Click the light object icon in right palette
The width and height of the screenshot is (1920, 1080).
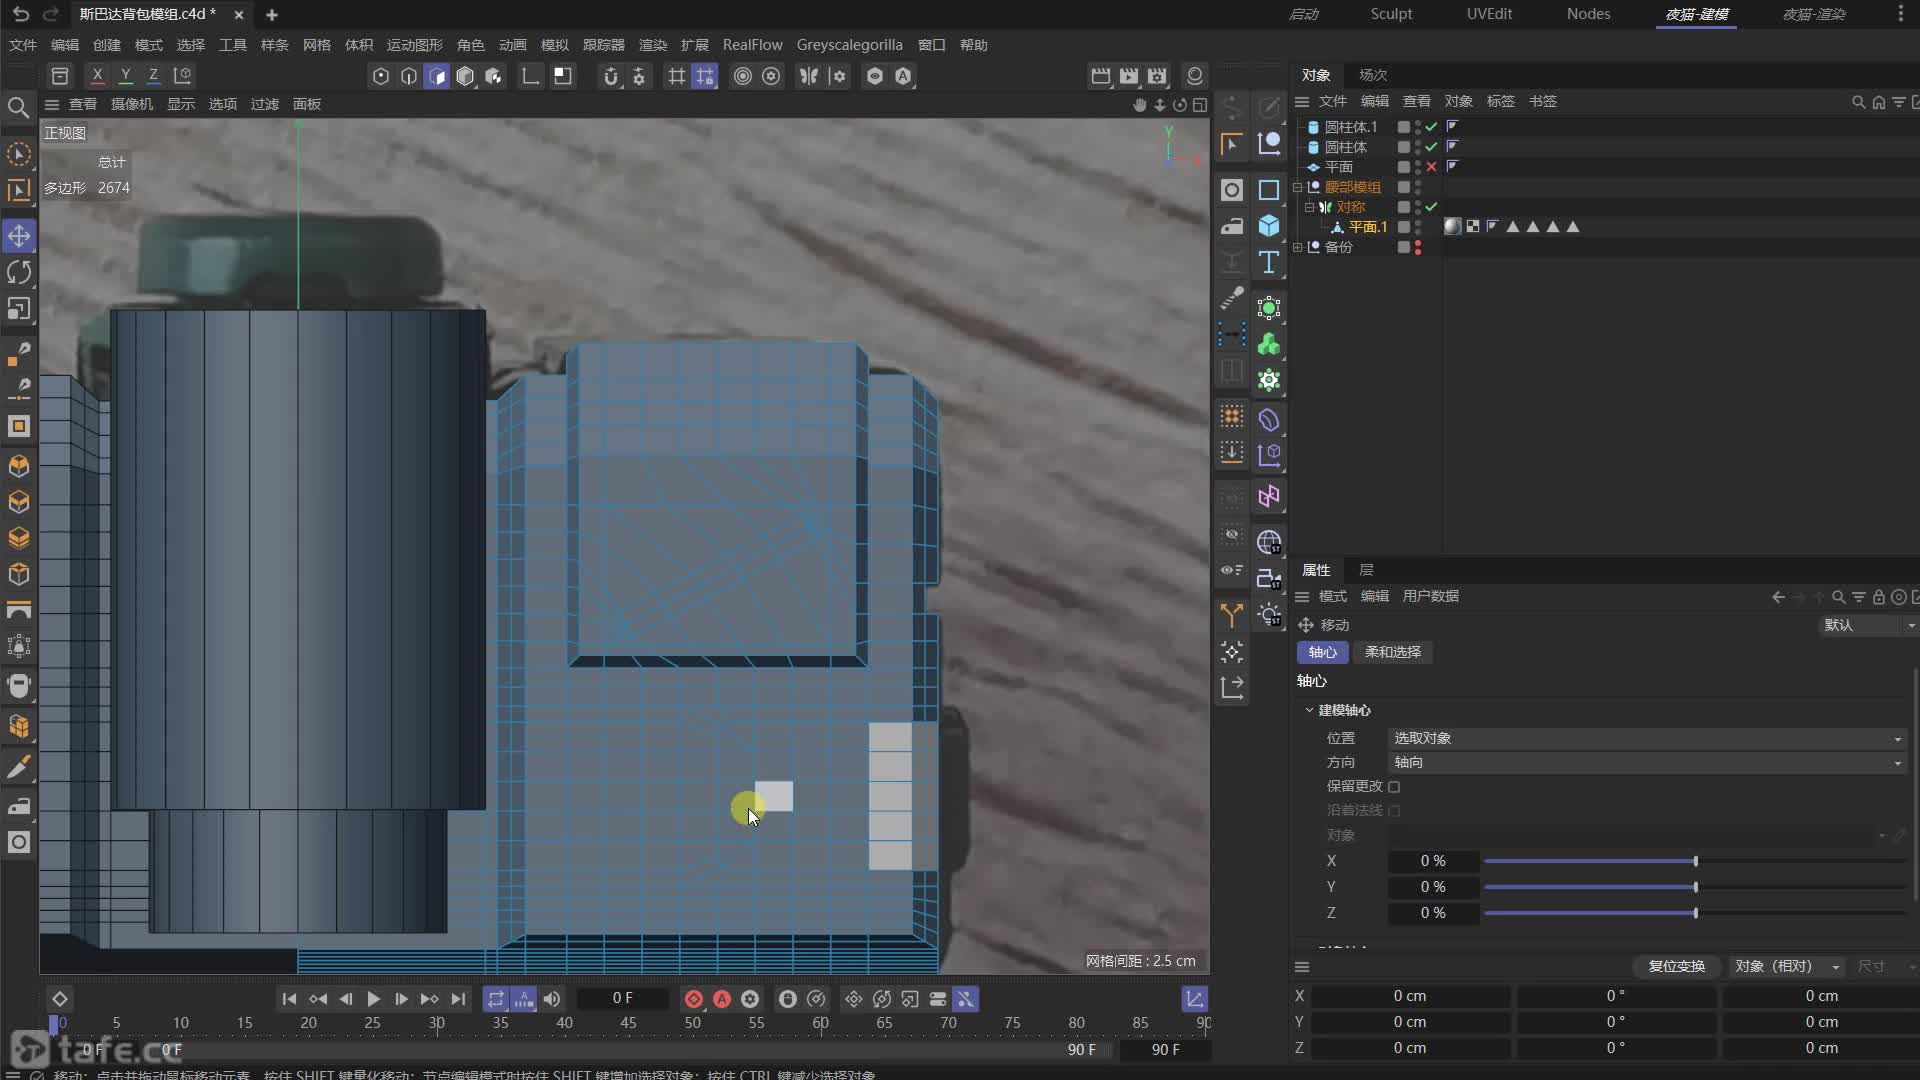click(1269, 614)
